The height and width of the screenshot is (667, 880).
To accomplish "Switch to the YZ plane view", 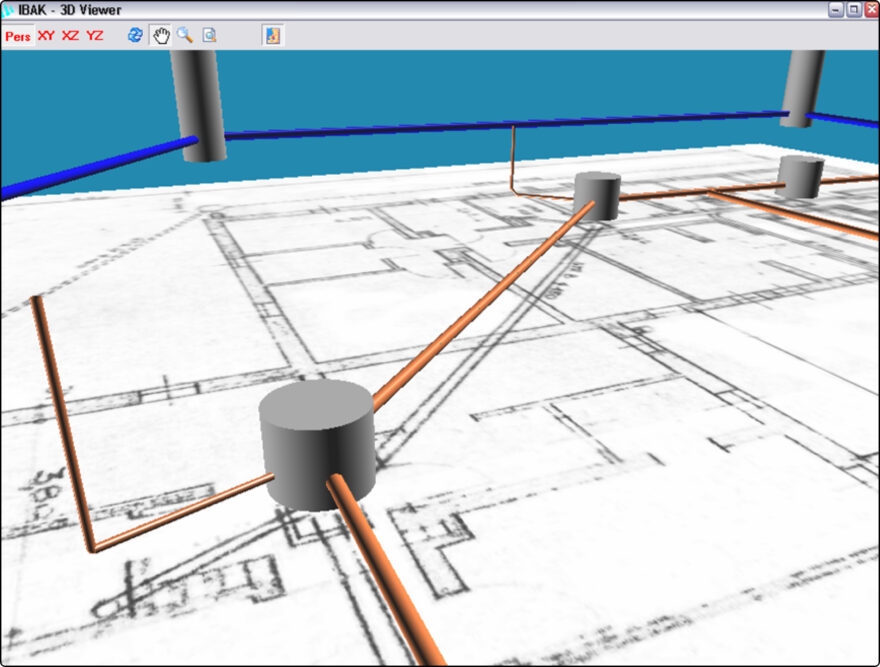I will pos(94,36).
